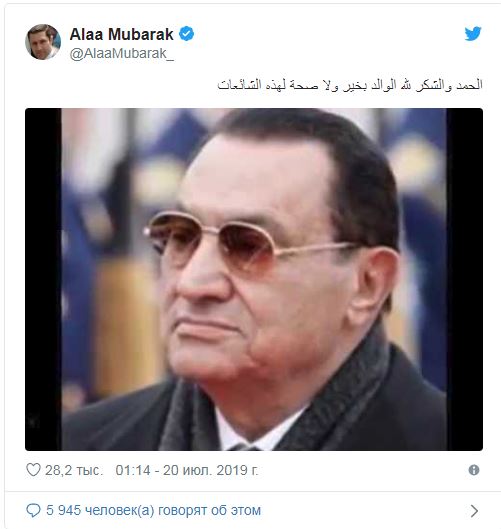Click the reply speech bubble icon
501x529 pixels.
[33, 510]
